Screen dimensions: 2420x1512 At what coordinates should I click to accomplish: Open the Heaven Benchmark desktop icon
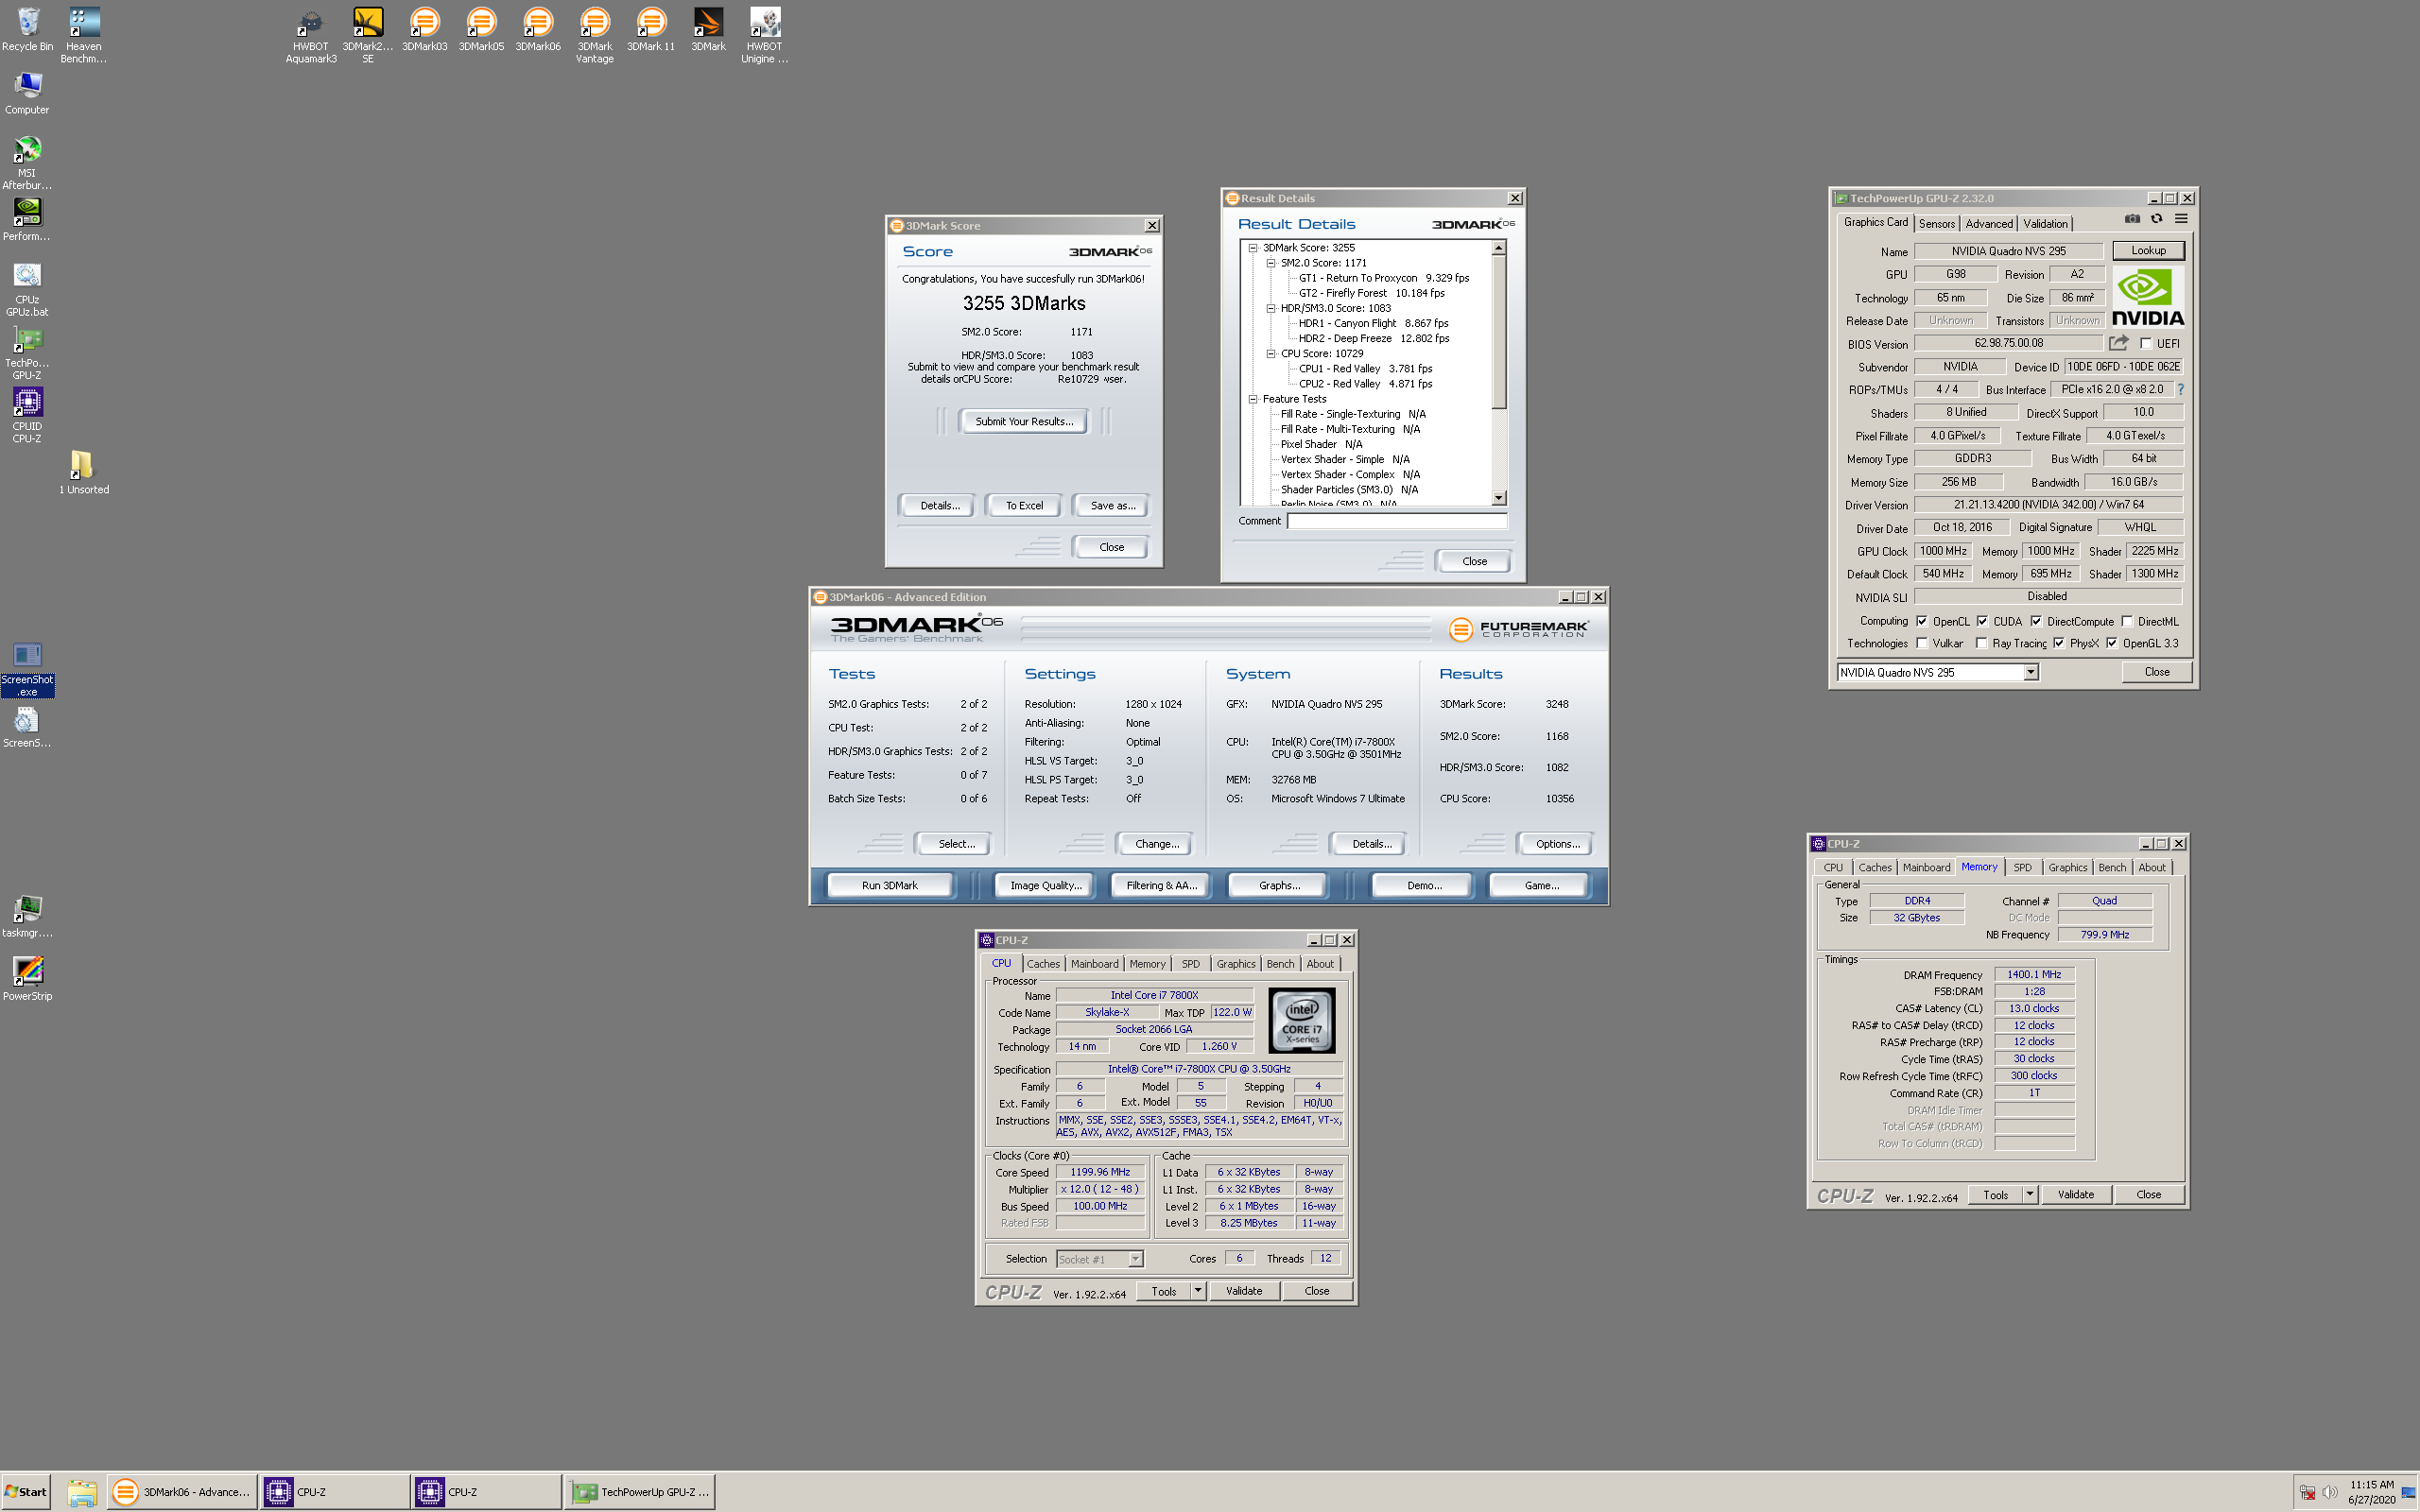point(84,35)
